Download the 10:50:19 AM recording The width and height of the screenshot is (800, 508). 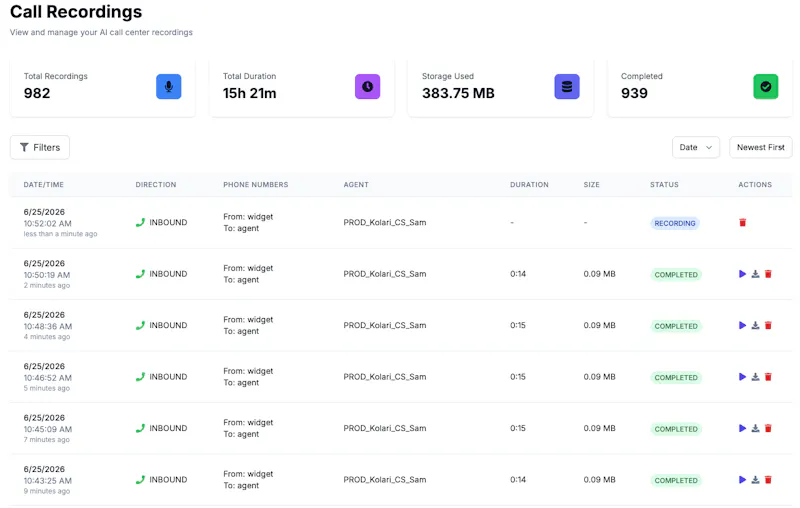[756, 274]
